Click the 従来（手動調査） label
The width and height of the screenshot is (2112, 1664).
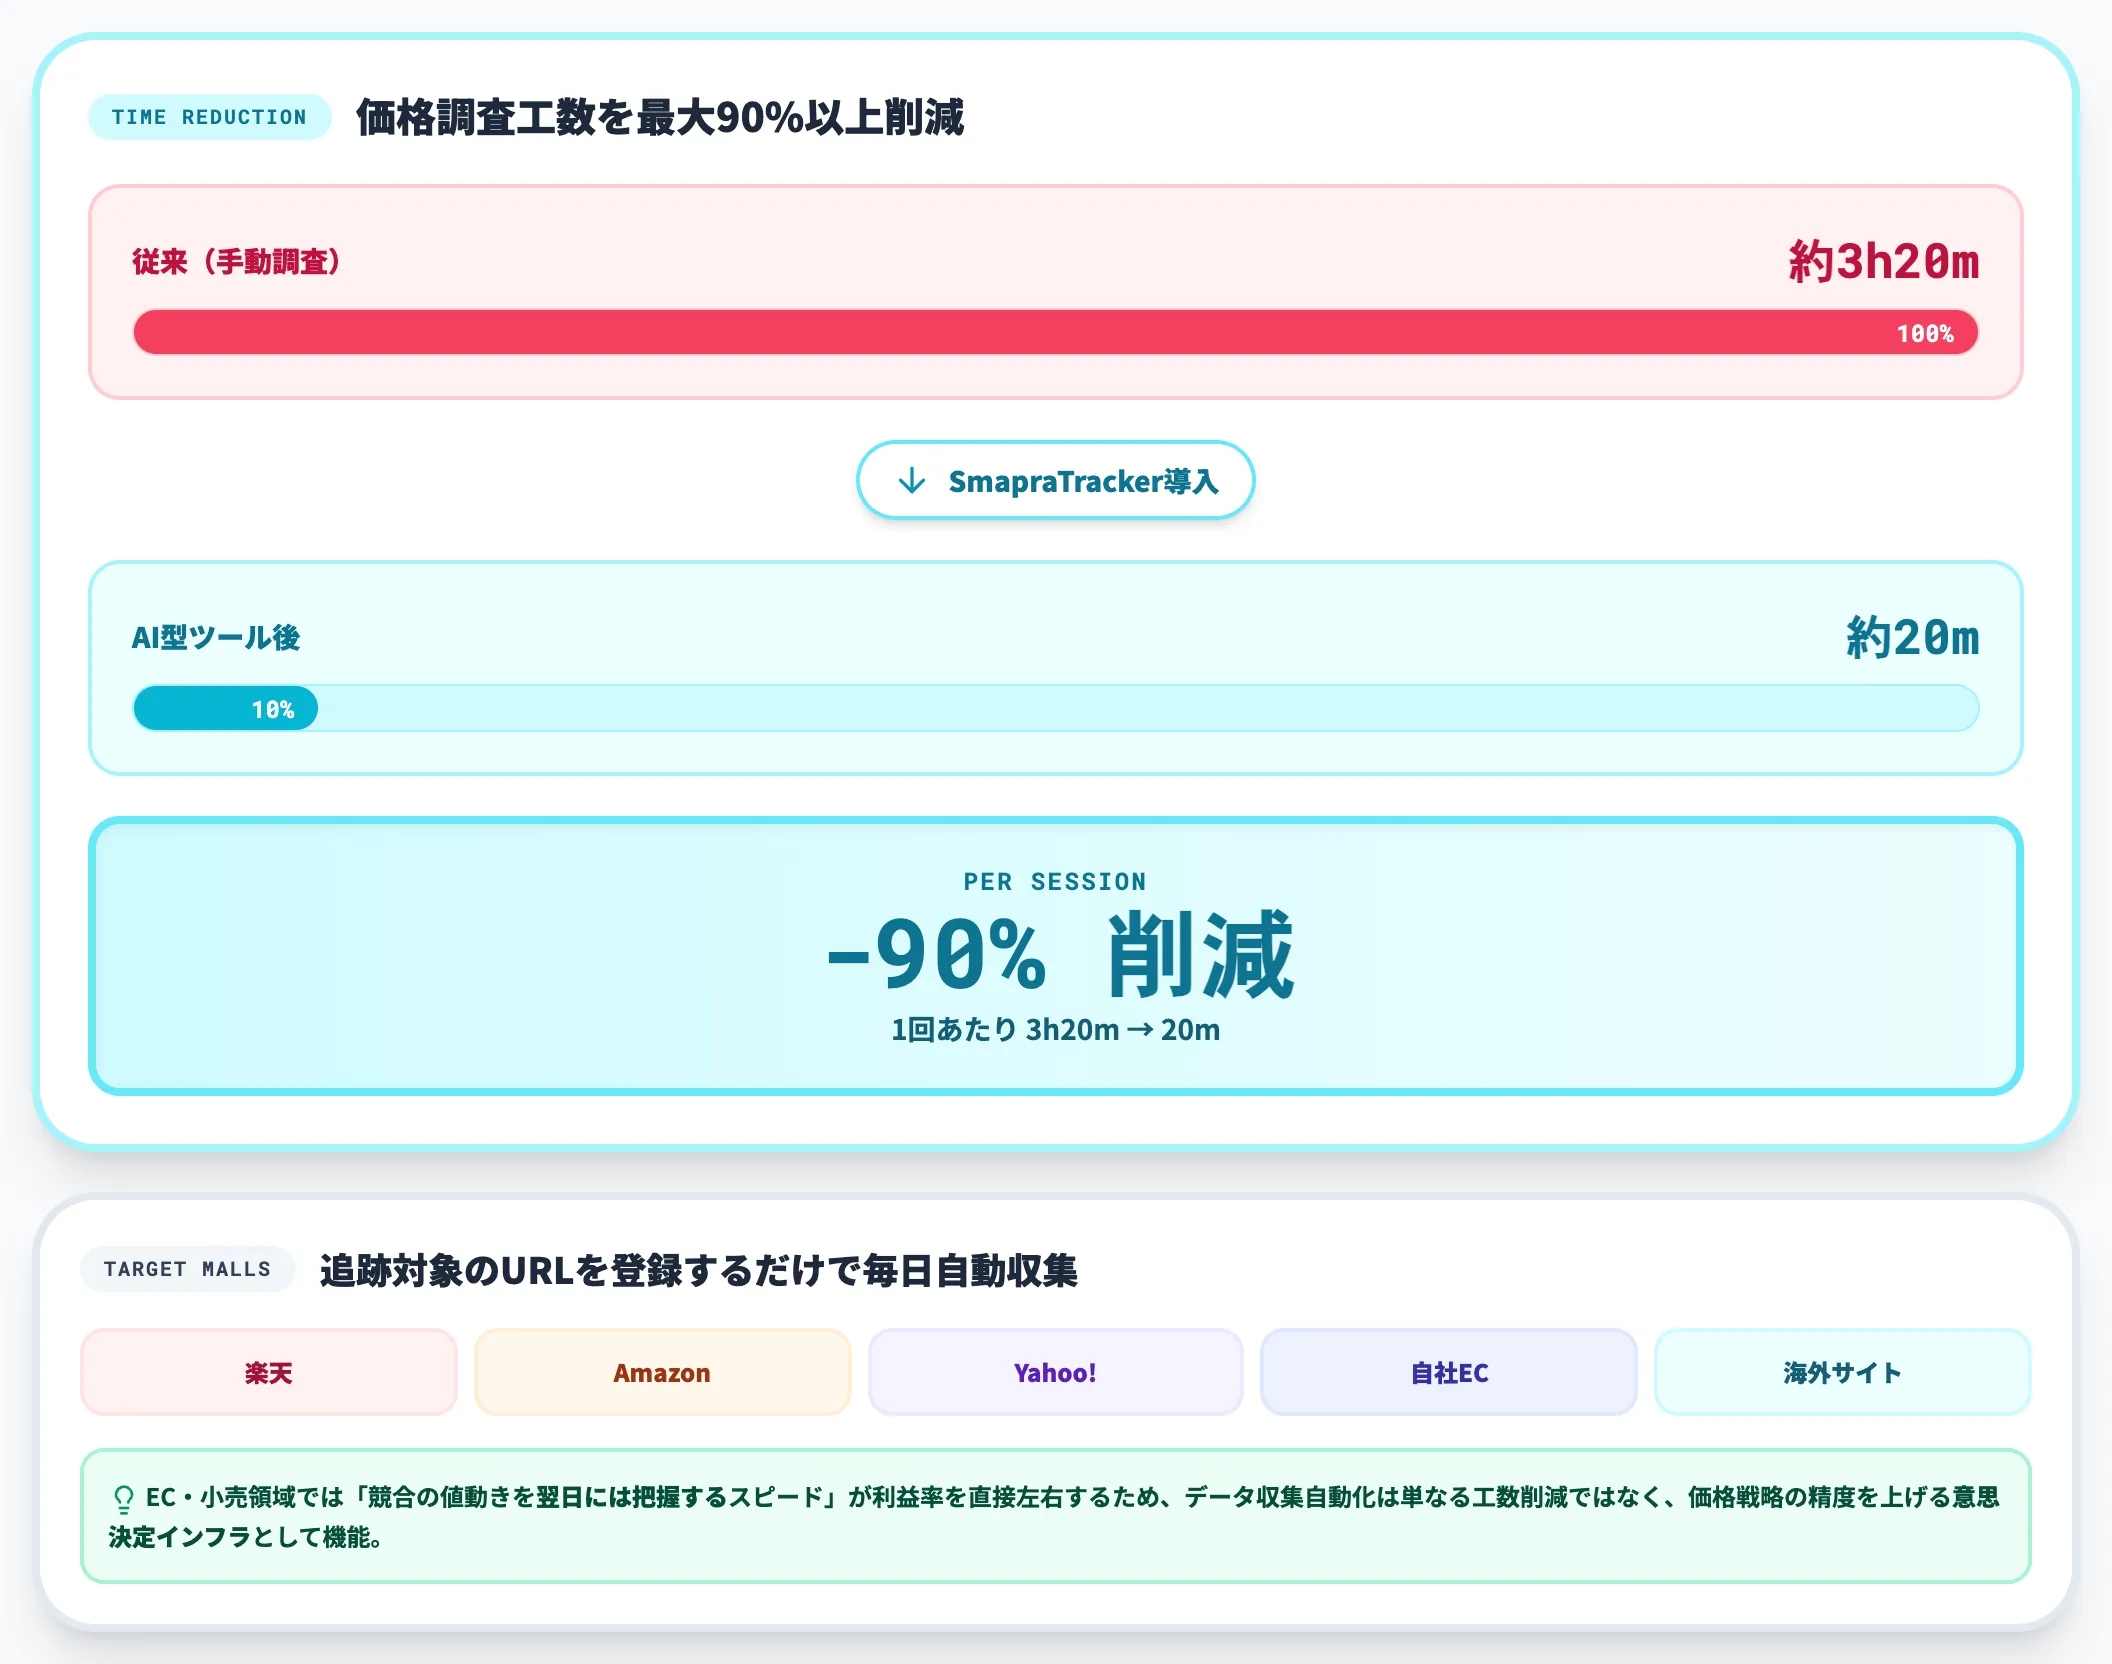click(236, 261)
